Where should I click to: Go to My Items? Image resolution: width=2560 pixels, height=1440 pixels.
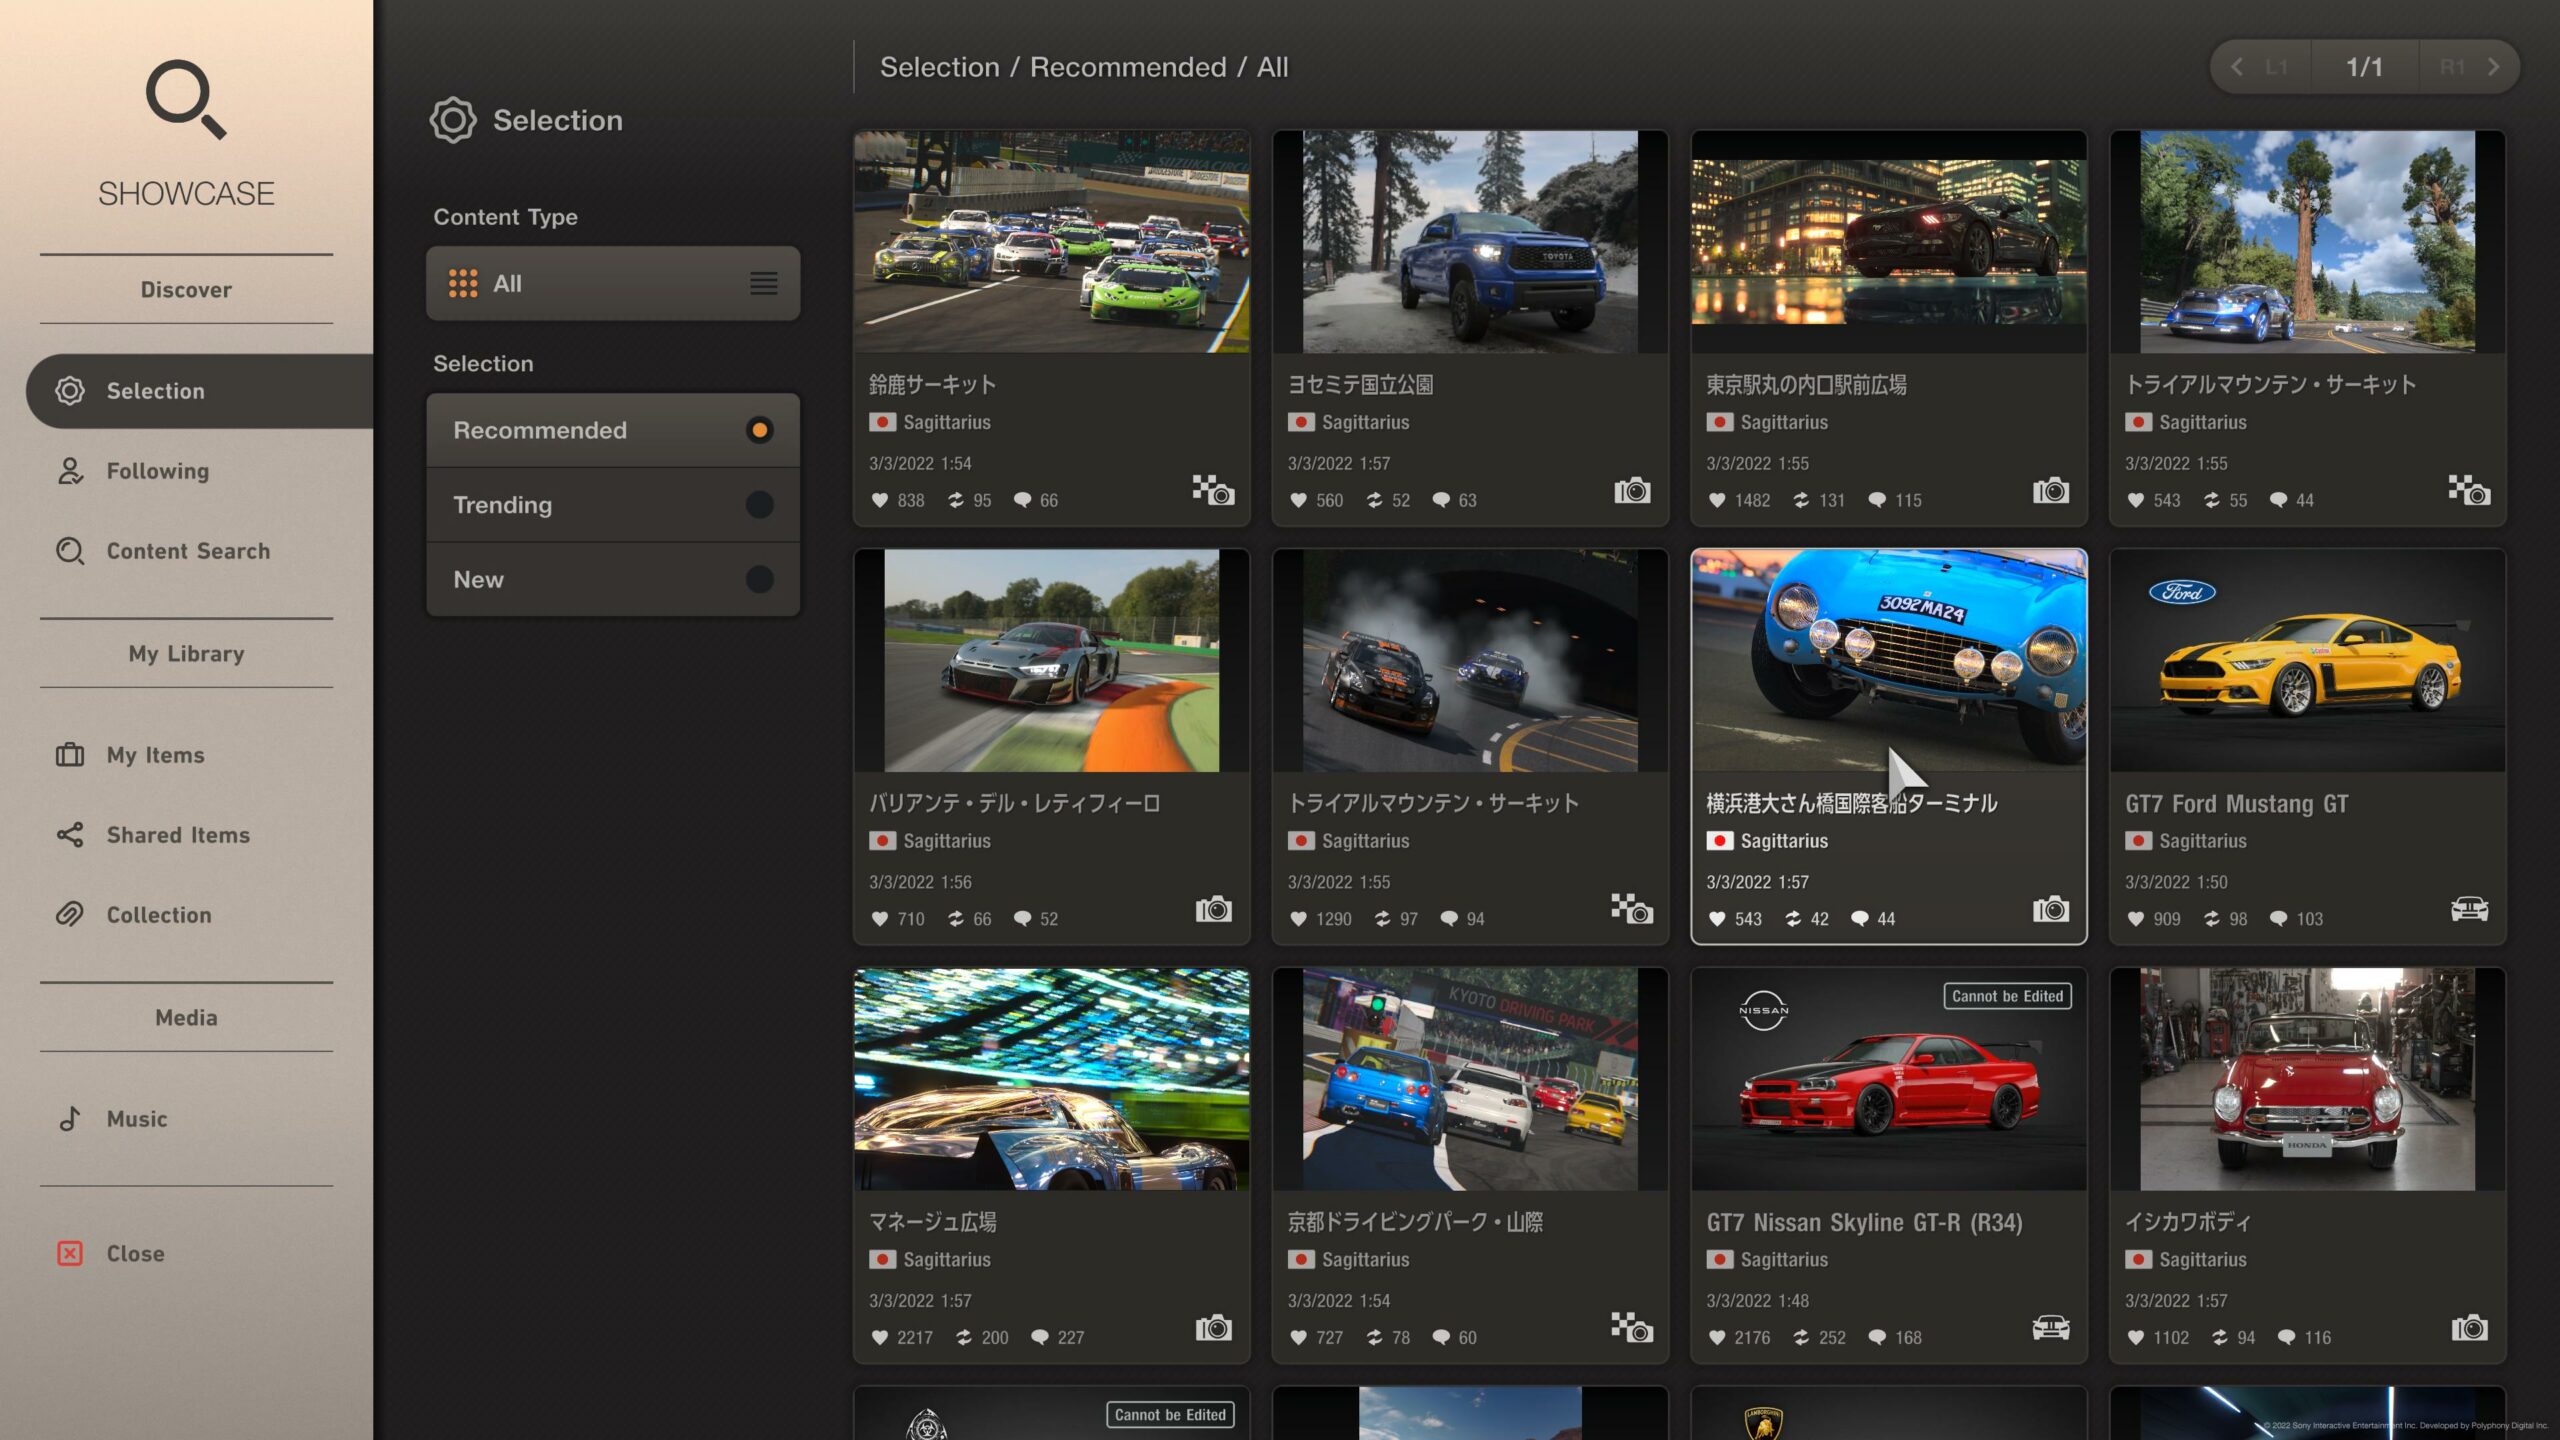[x=156, y=755]
